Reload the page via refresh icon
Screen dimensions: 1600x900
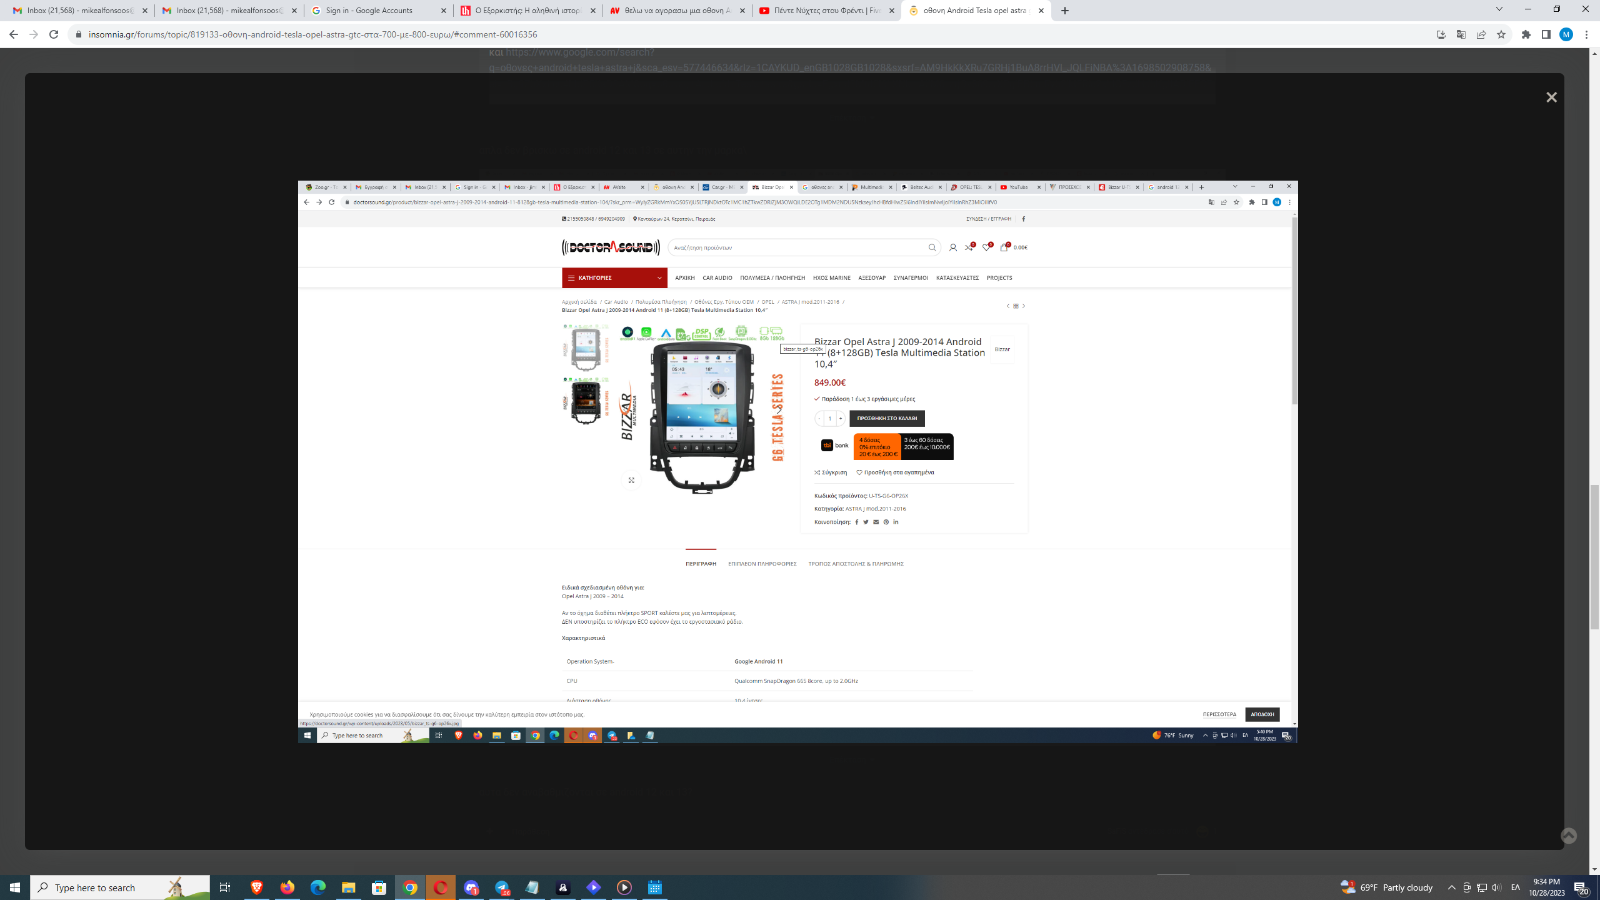pos(53,34)
